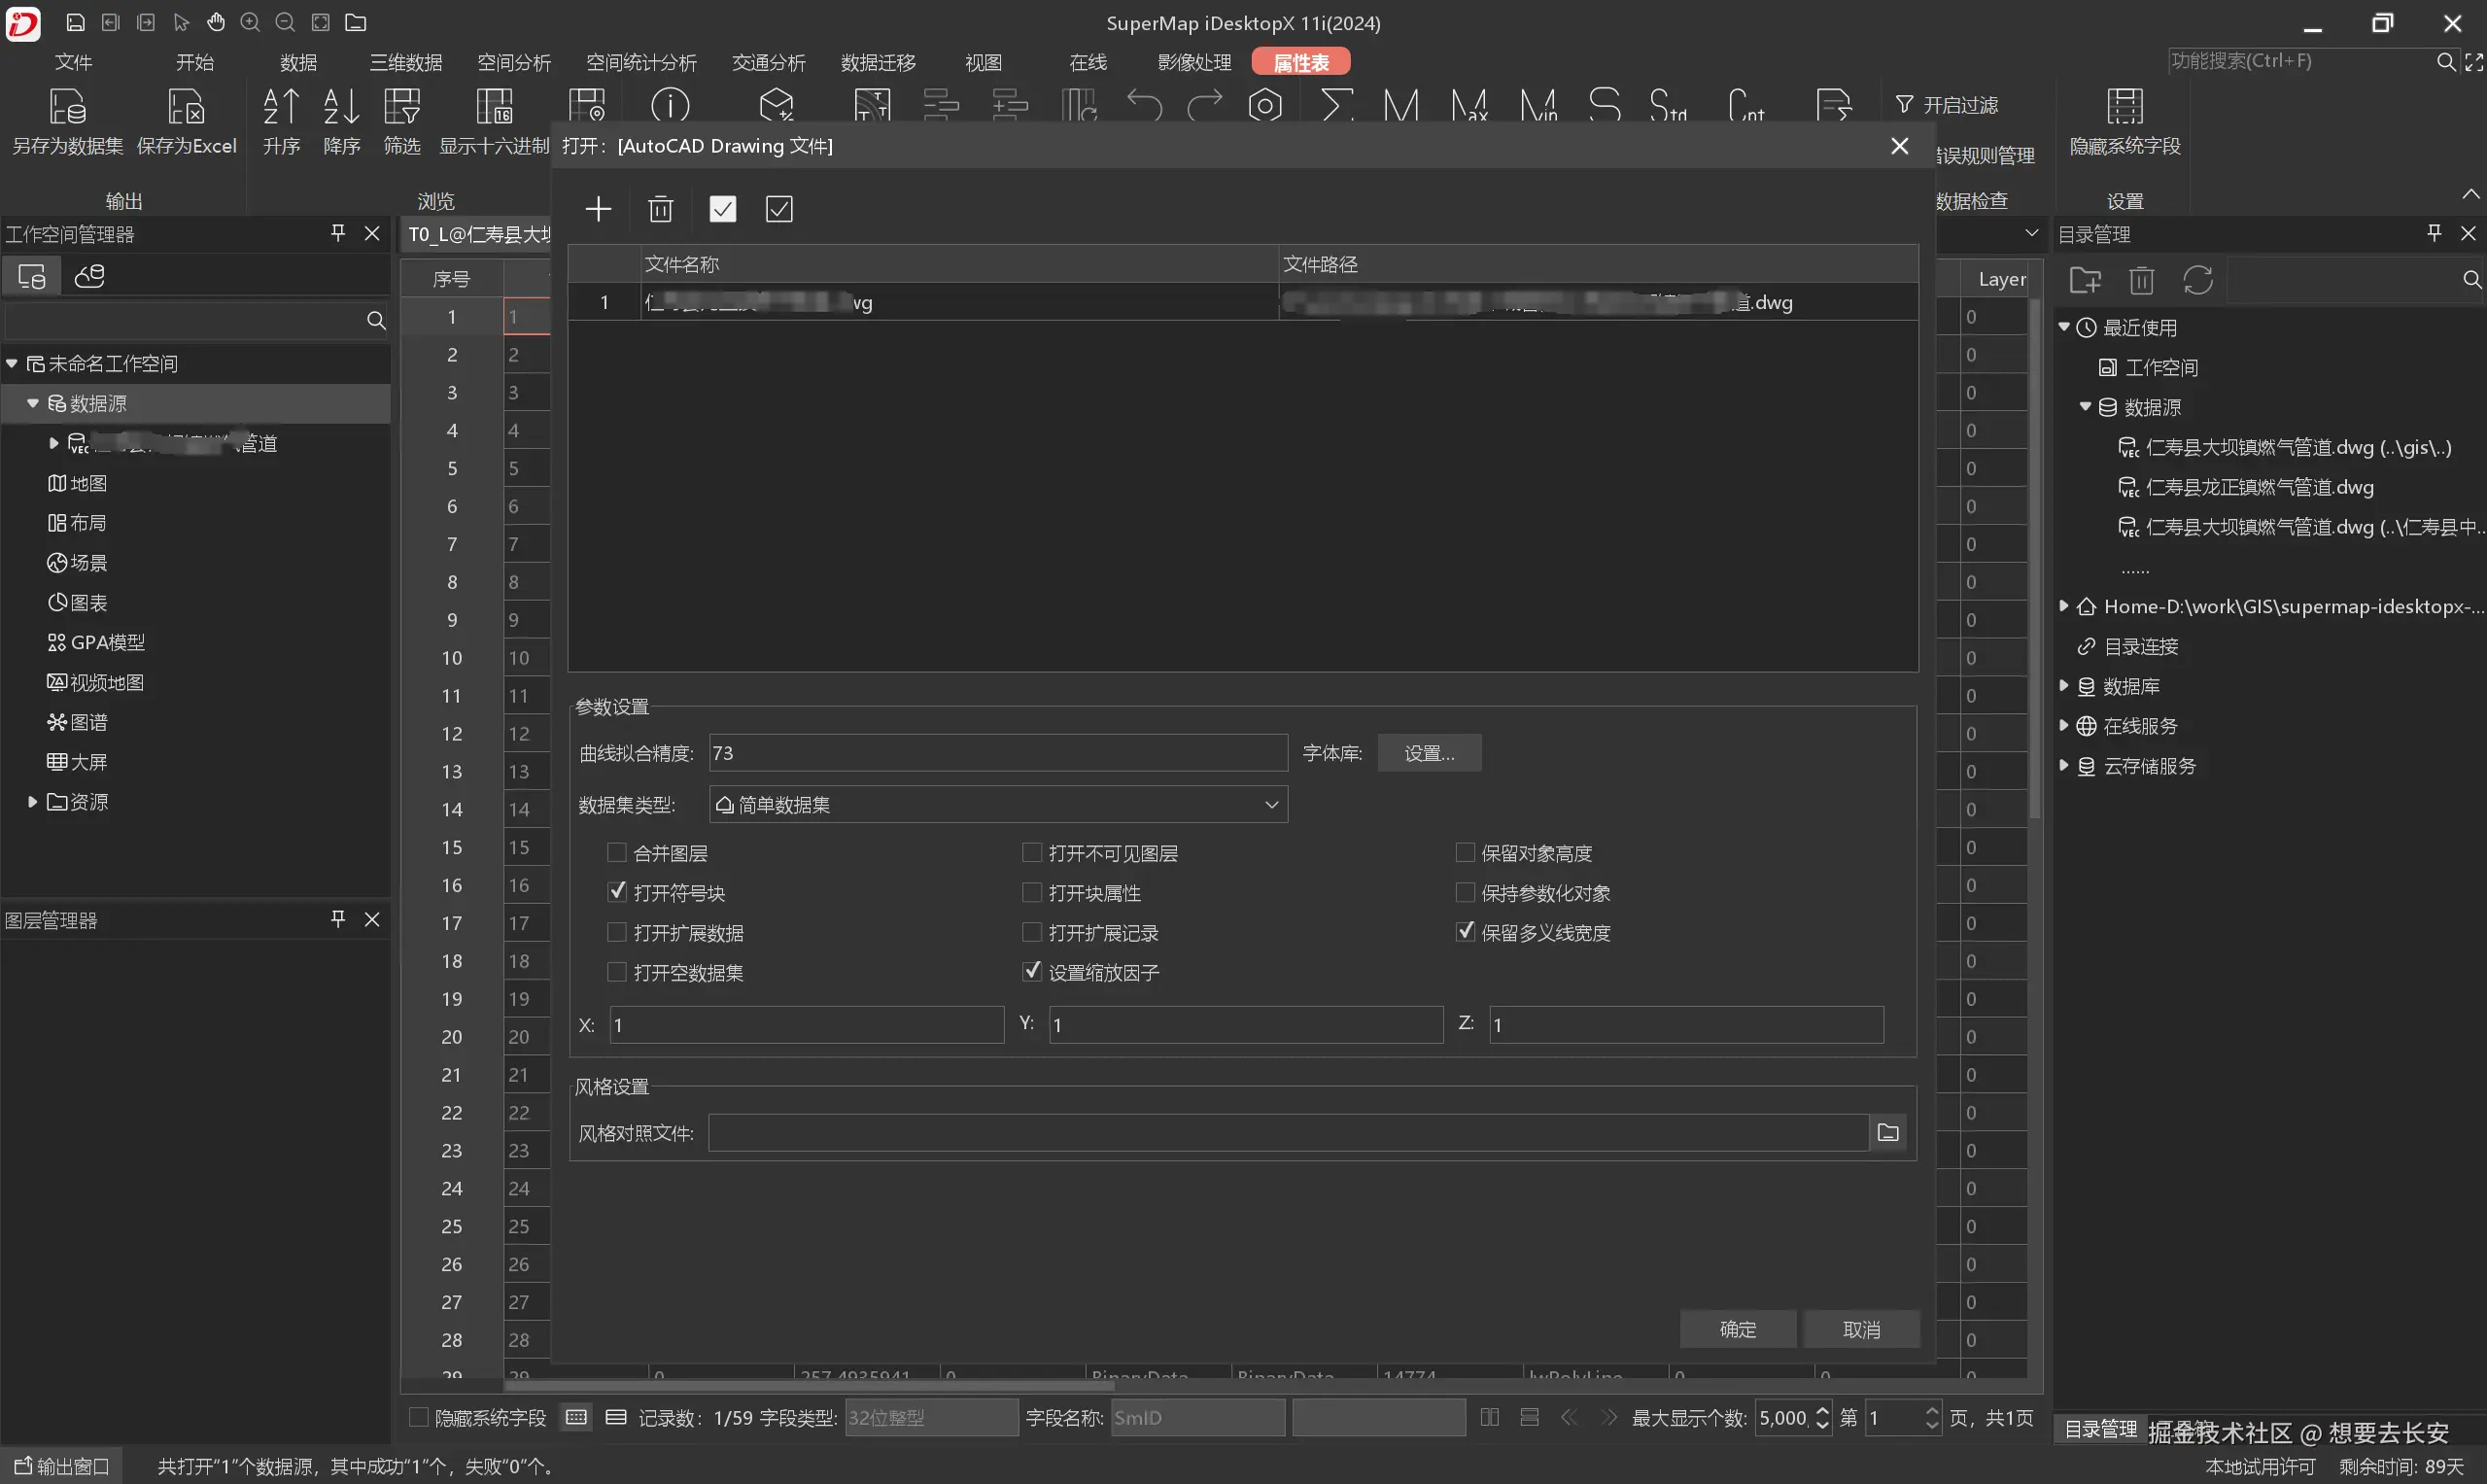Click the 曲线拟合精度 input field

click(998, 753)
